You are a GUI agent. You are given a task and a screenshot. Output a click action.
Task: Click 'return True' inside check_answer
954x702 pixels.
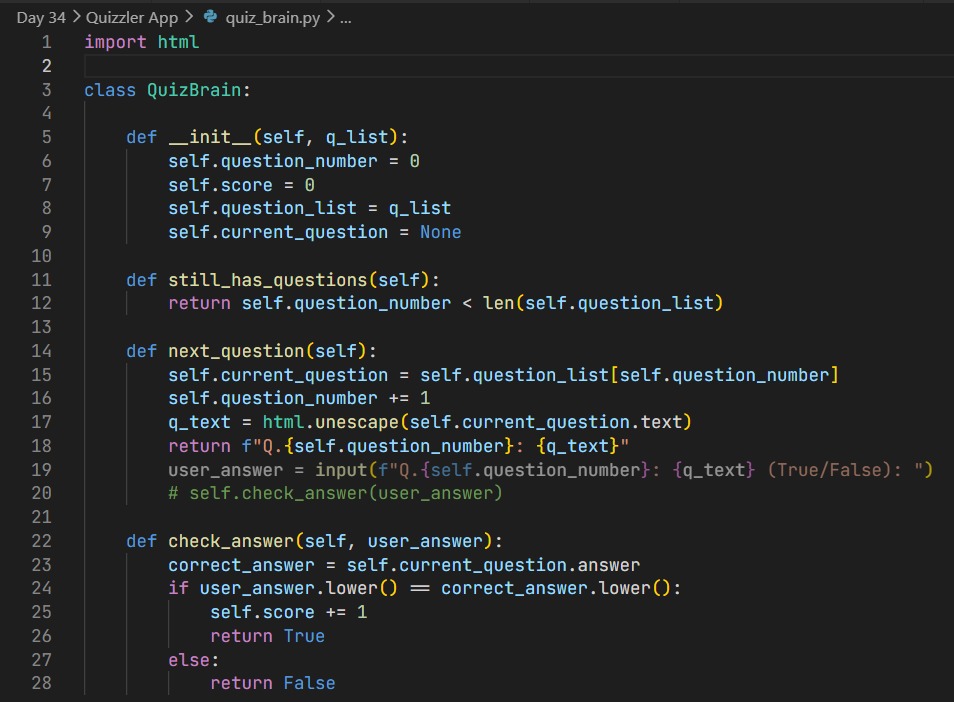click(270, 635)
